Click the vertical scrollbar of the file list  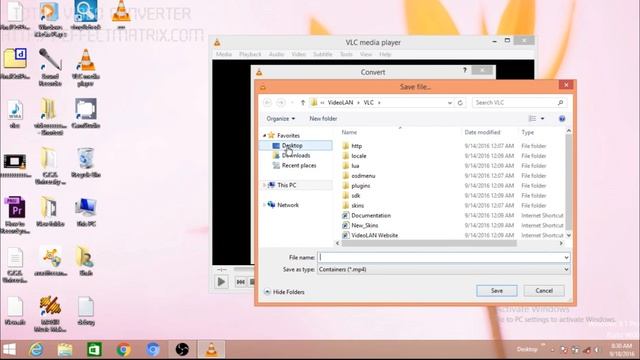point(569,184)
